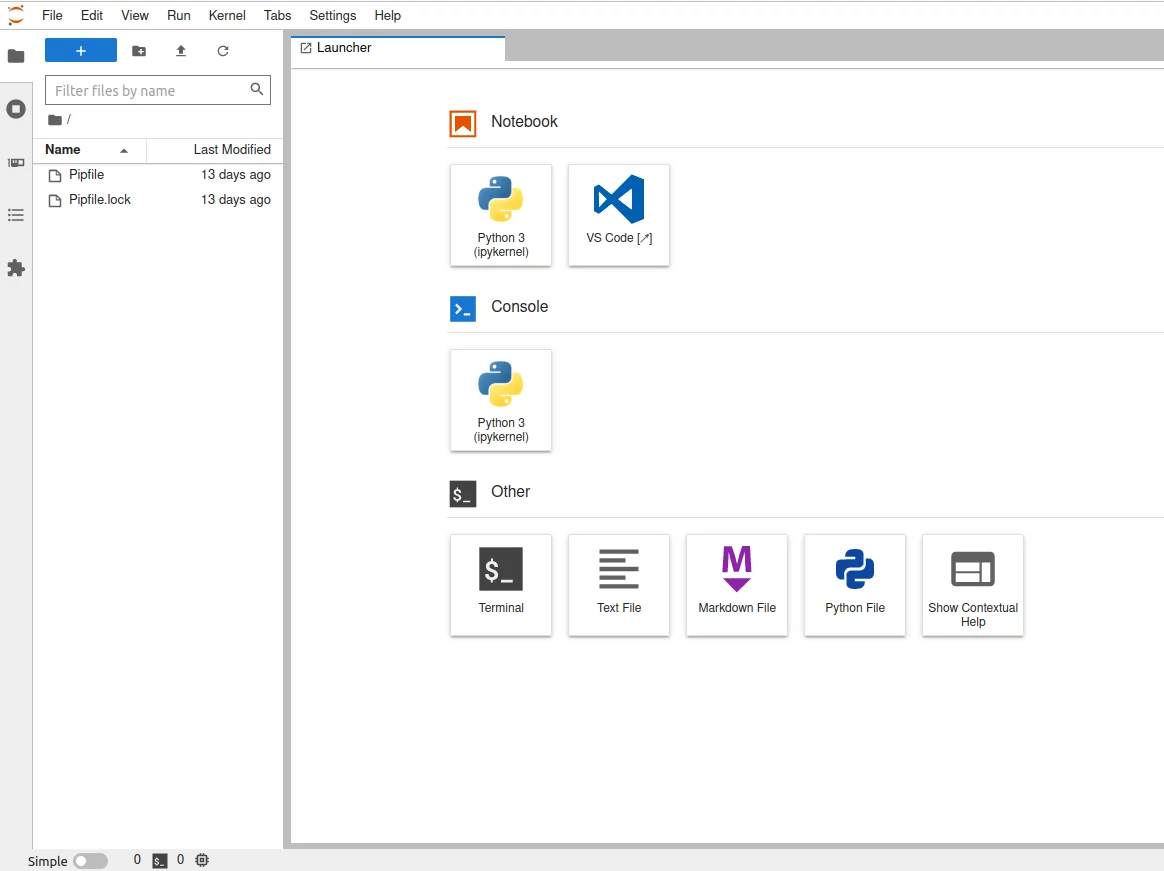Open the Running Terminals and Kernels sidebar

(x=16, y=109)
